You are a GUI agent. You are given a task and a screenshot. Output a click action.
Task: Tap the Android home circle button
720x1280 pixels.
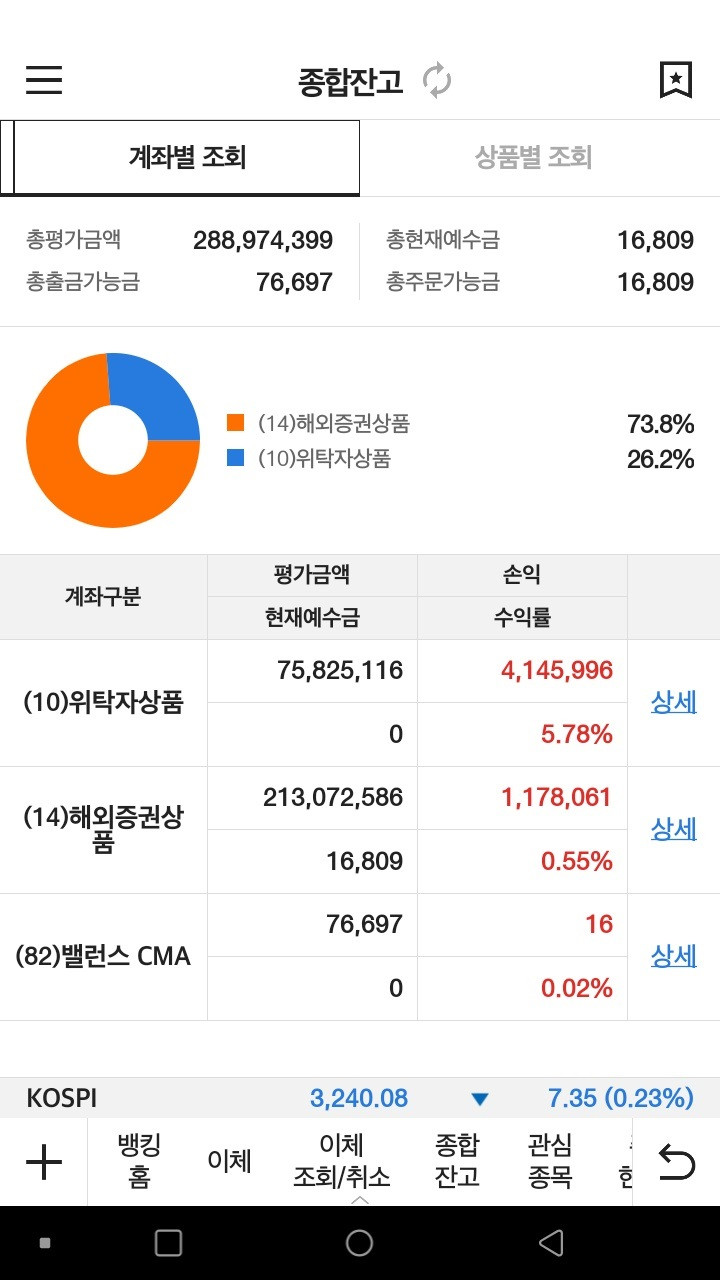[x=359, y=1243]
